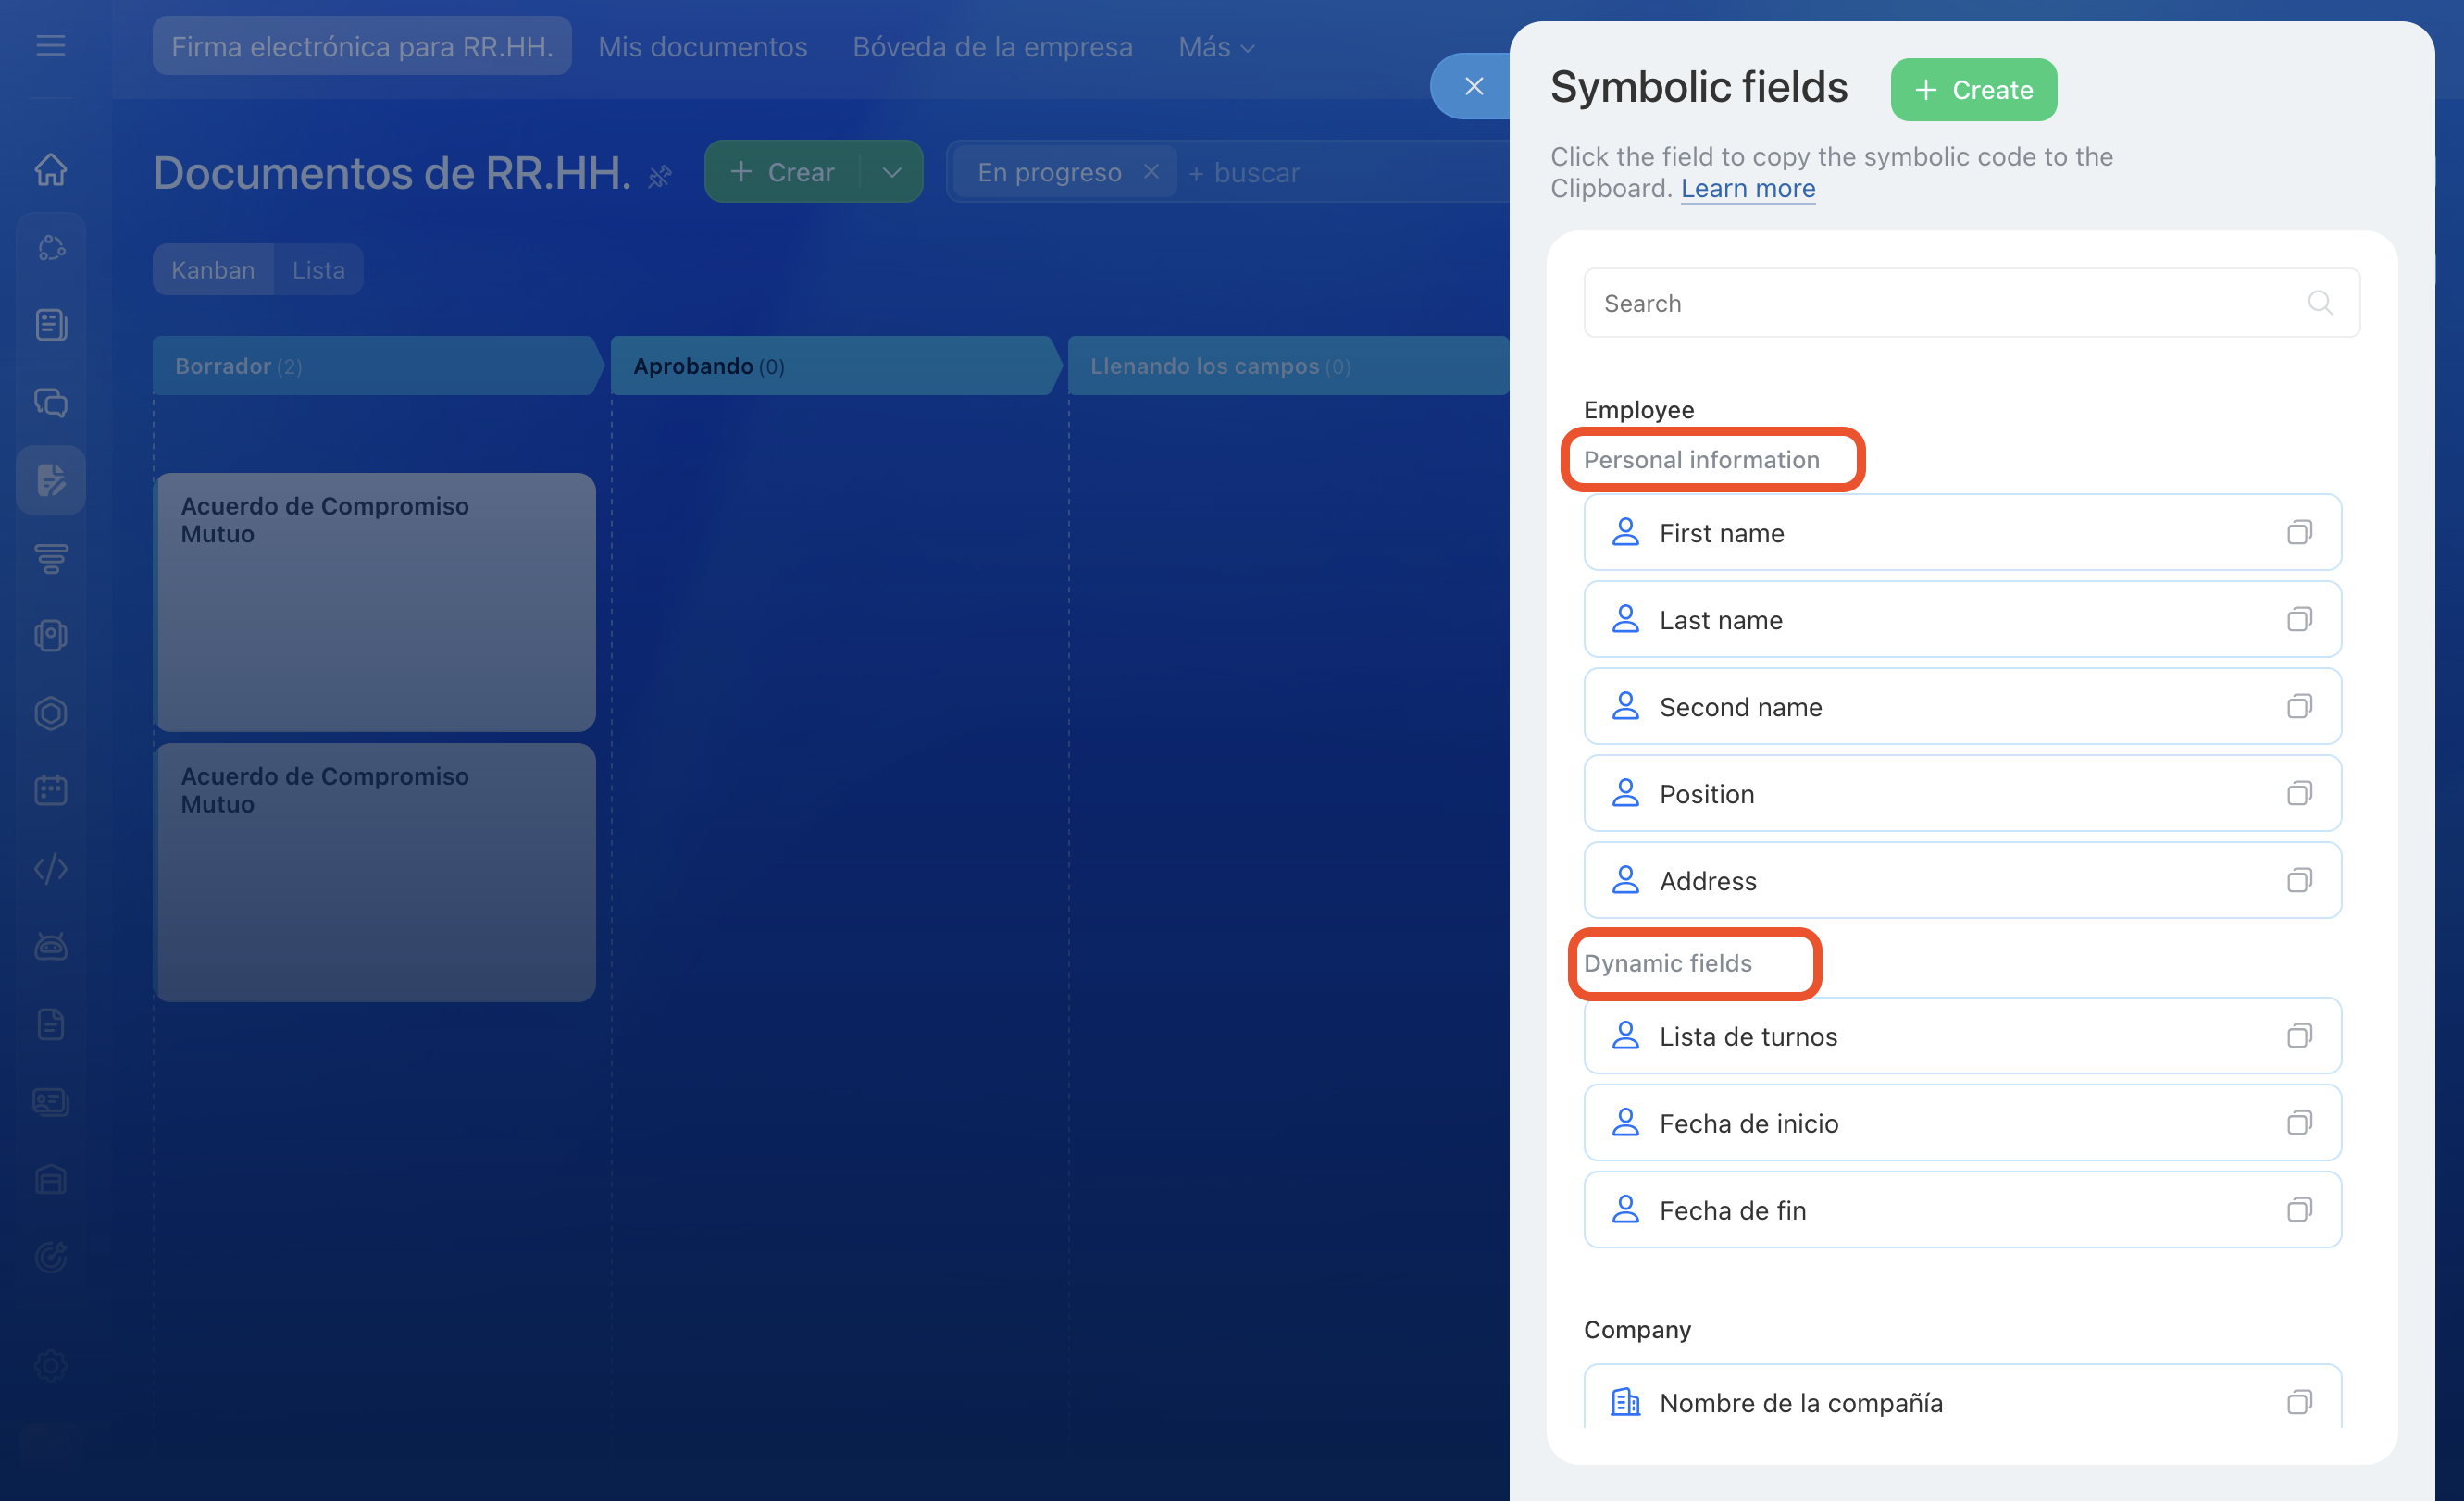Open Bóveda de la empresa tab

[992, 47]
